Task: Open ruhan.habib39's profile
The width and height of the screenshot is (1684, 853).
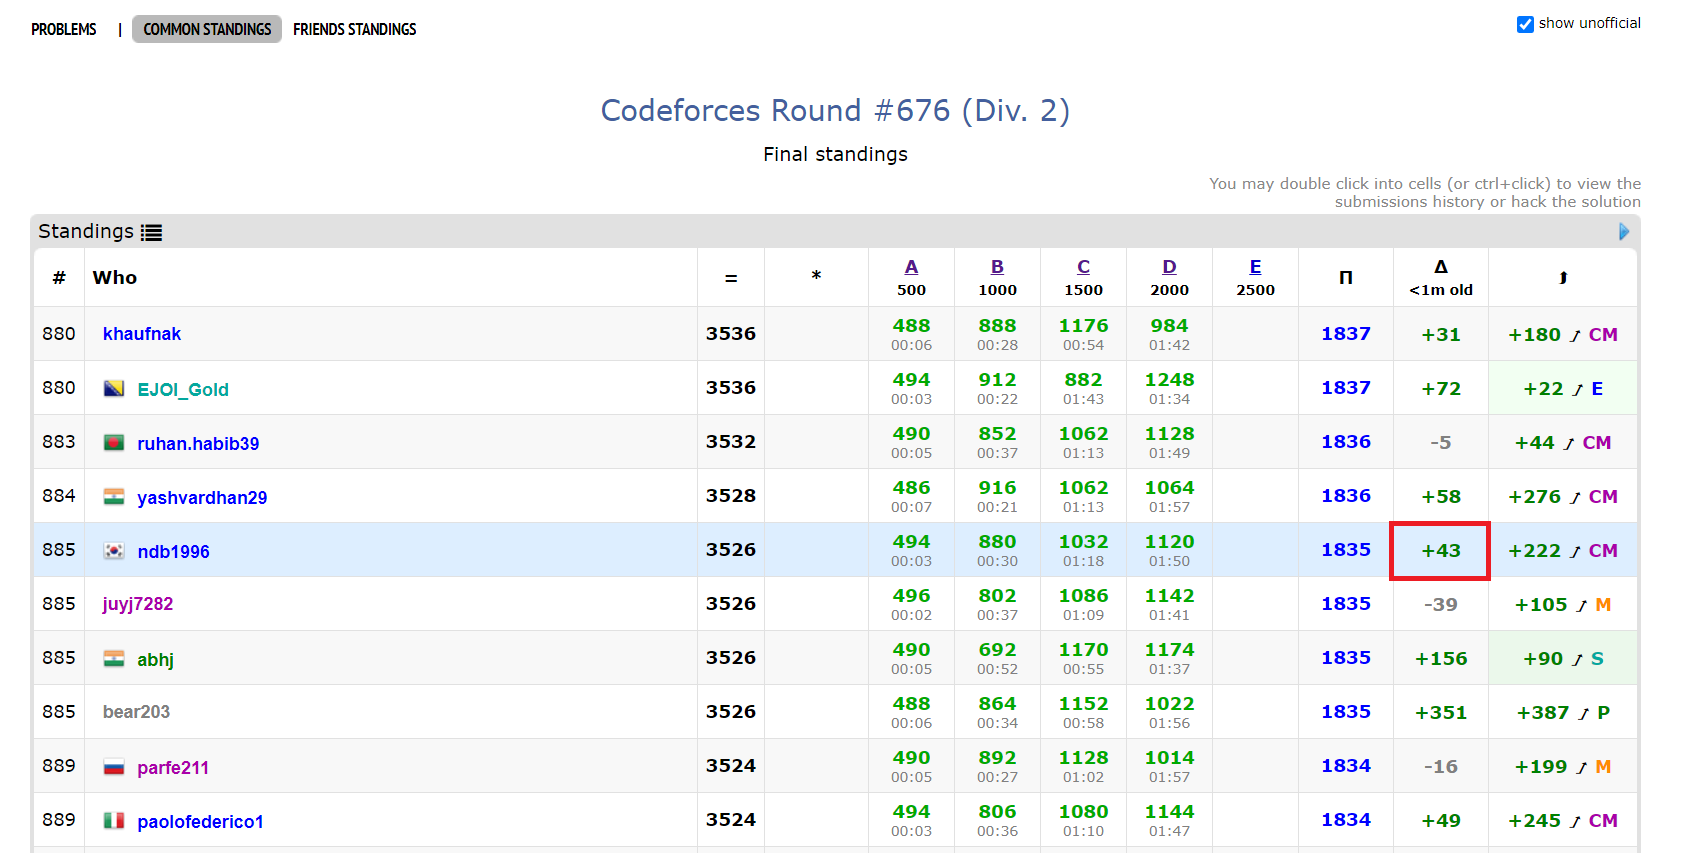Action: [198, 444]
